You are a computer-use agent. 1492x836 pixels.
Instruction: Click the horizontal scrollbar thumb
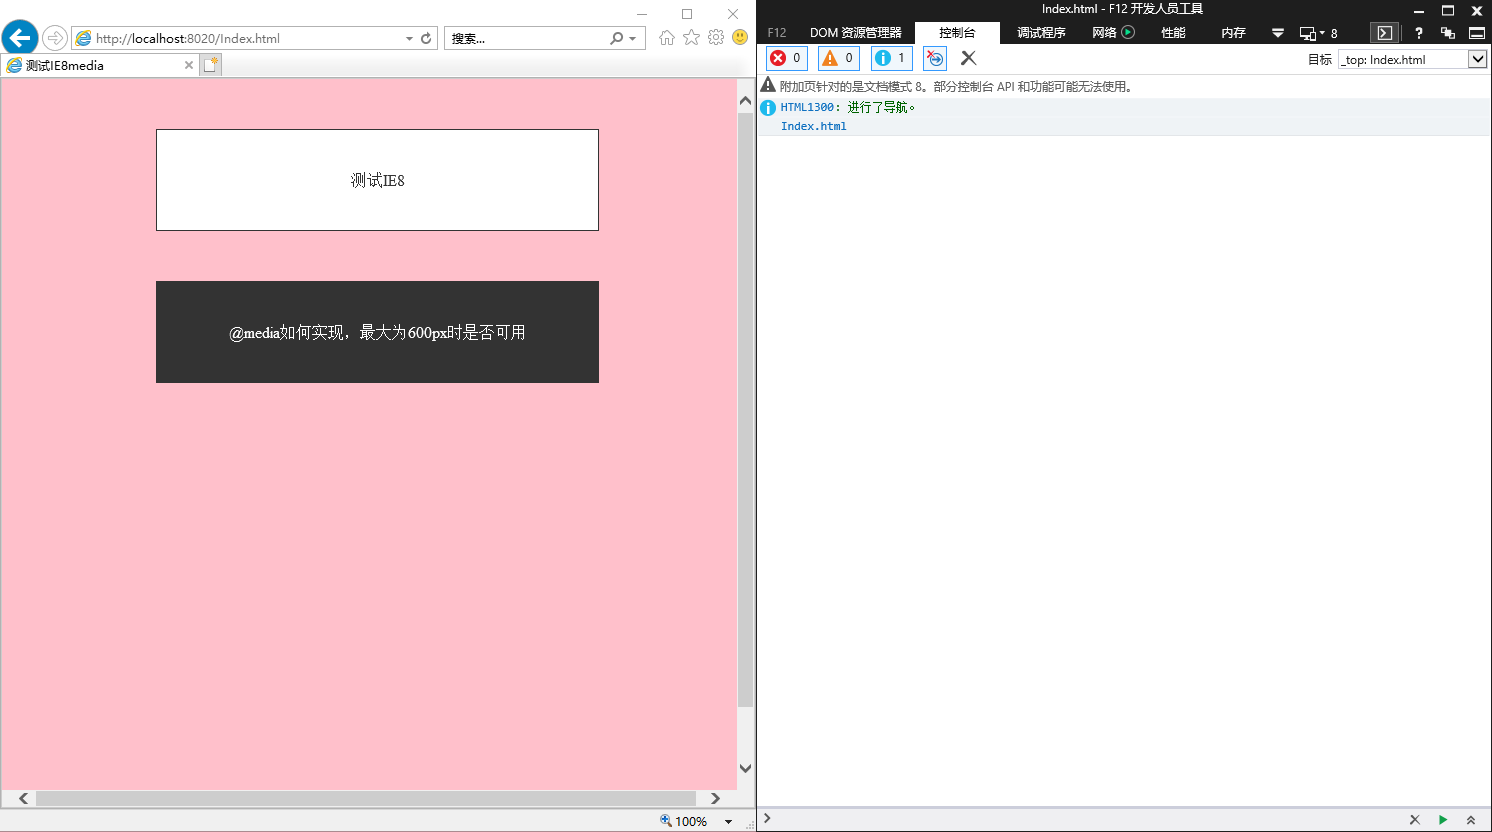pos(366,798)
